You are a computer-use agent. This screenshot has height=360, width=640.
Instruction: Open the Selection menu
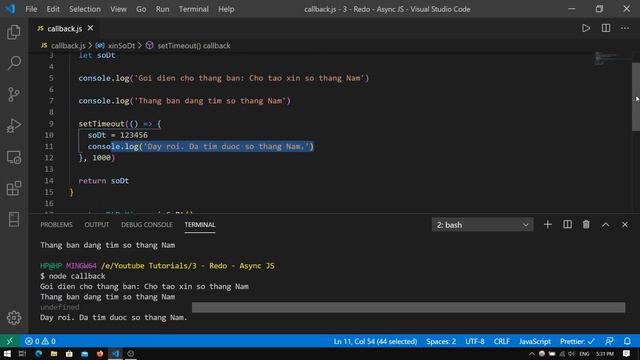point(84,9)
